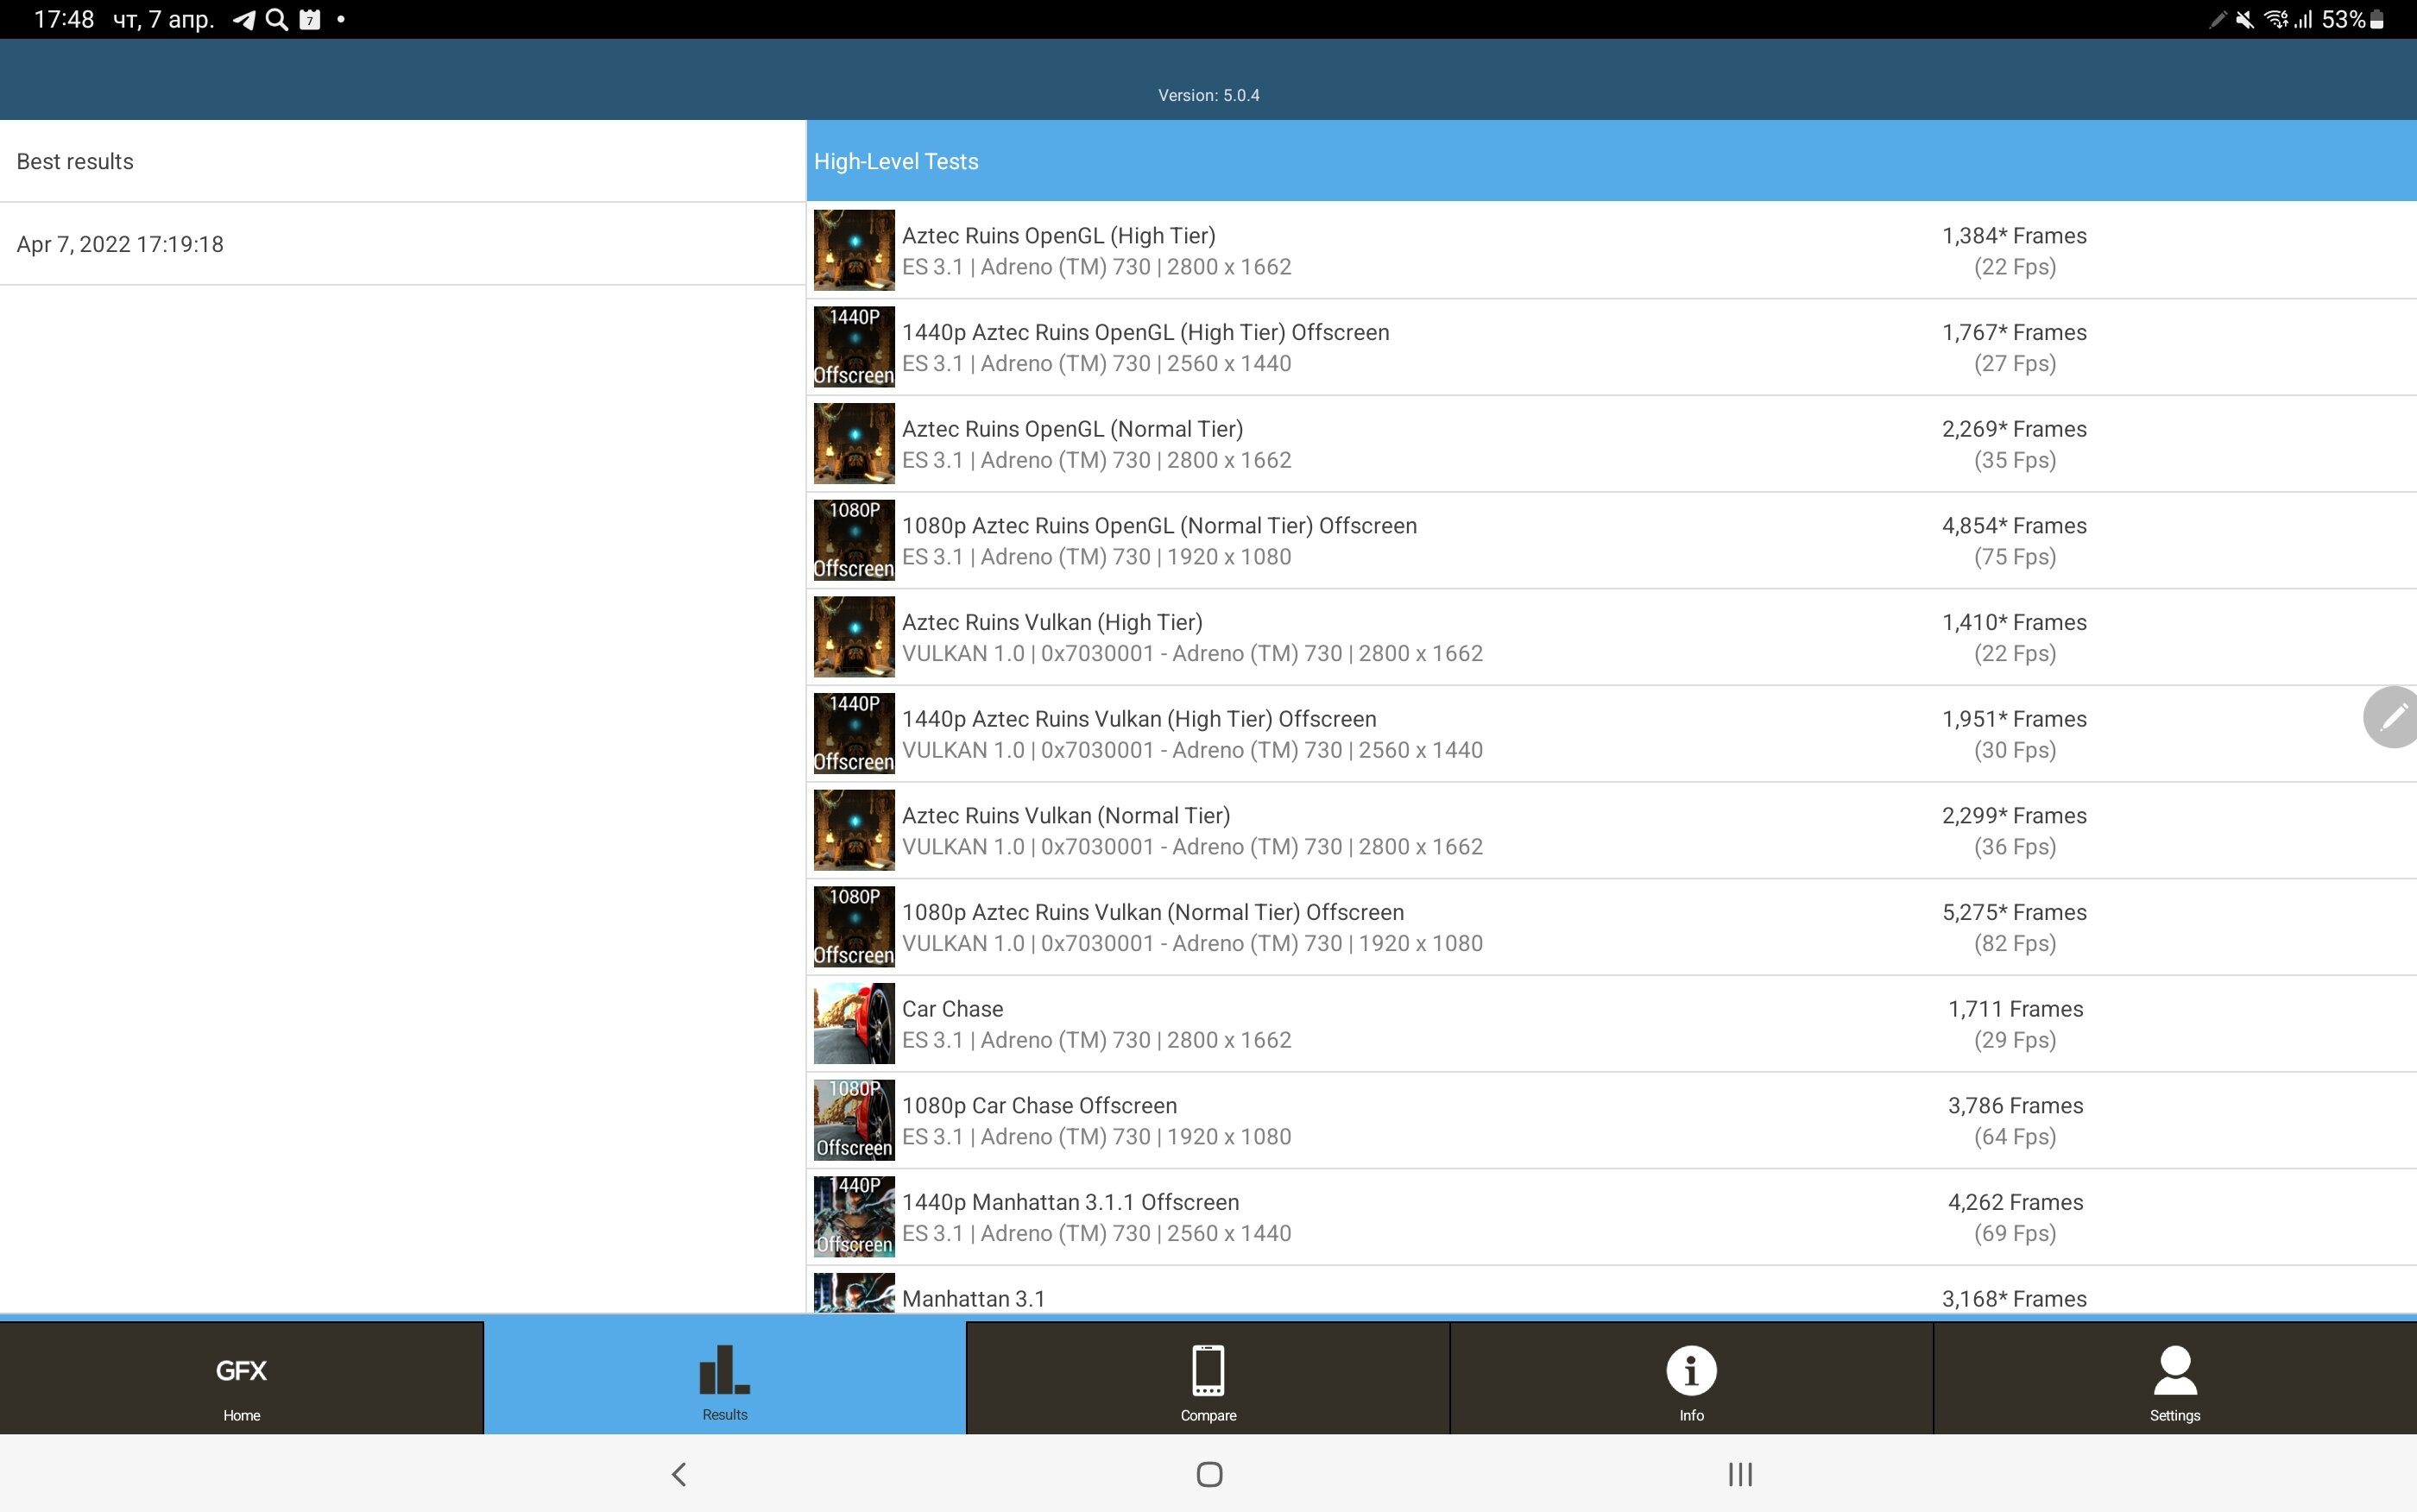Image resolution: width=2417 pixels, height=1512 pixels.
Task: Tap the 2,269* Frames score
Action: coord(2014,429)
